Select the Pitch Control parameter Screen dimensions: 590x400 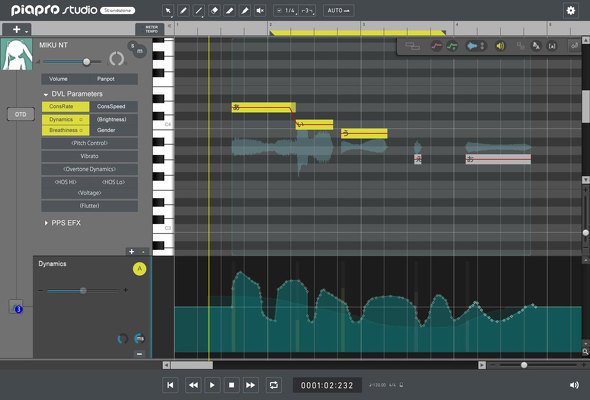tap(90, 143)
